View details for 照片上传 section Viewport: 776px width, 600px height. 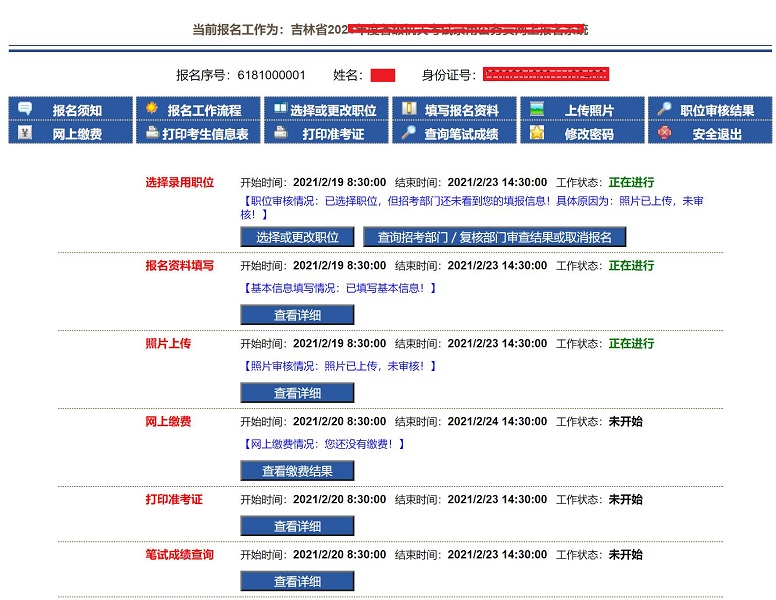(x=297, y=393)
